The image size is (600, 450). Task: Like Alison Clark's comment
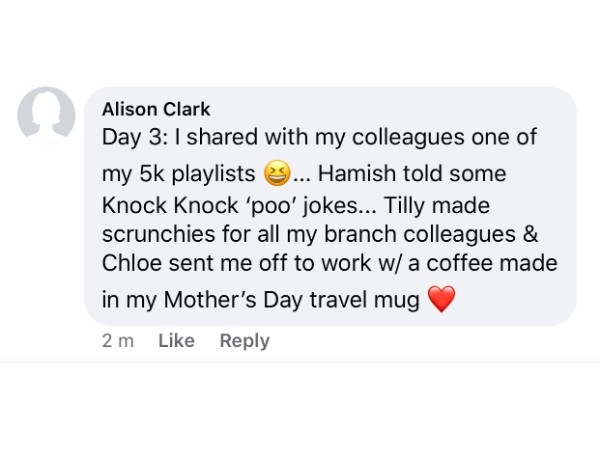176,340
